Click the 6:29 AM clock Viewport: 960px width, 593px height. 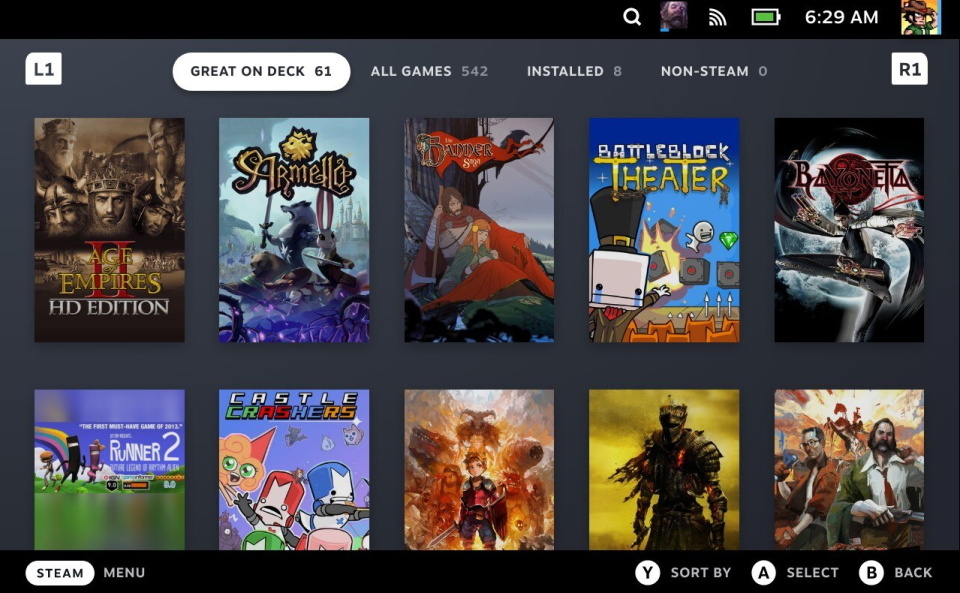tap(841, 17)
